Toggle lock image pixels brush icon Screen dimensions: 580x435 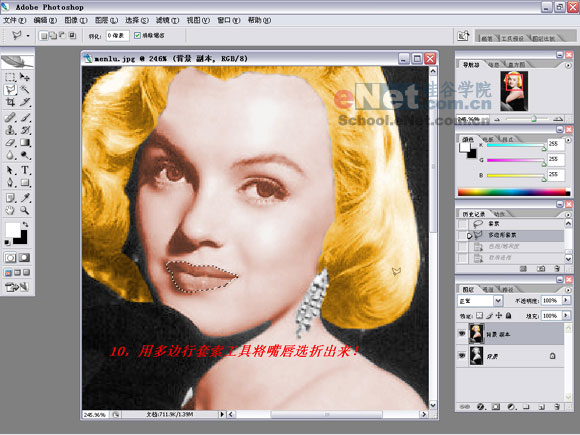click(x=489, y=316)
